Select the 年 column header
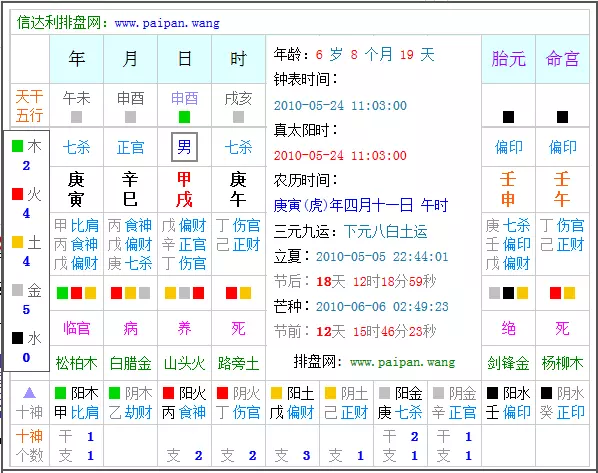Screen dimensions: 598x473 tap(76, 59)
